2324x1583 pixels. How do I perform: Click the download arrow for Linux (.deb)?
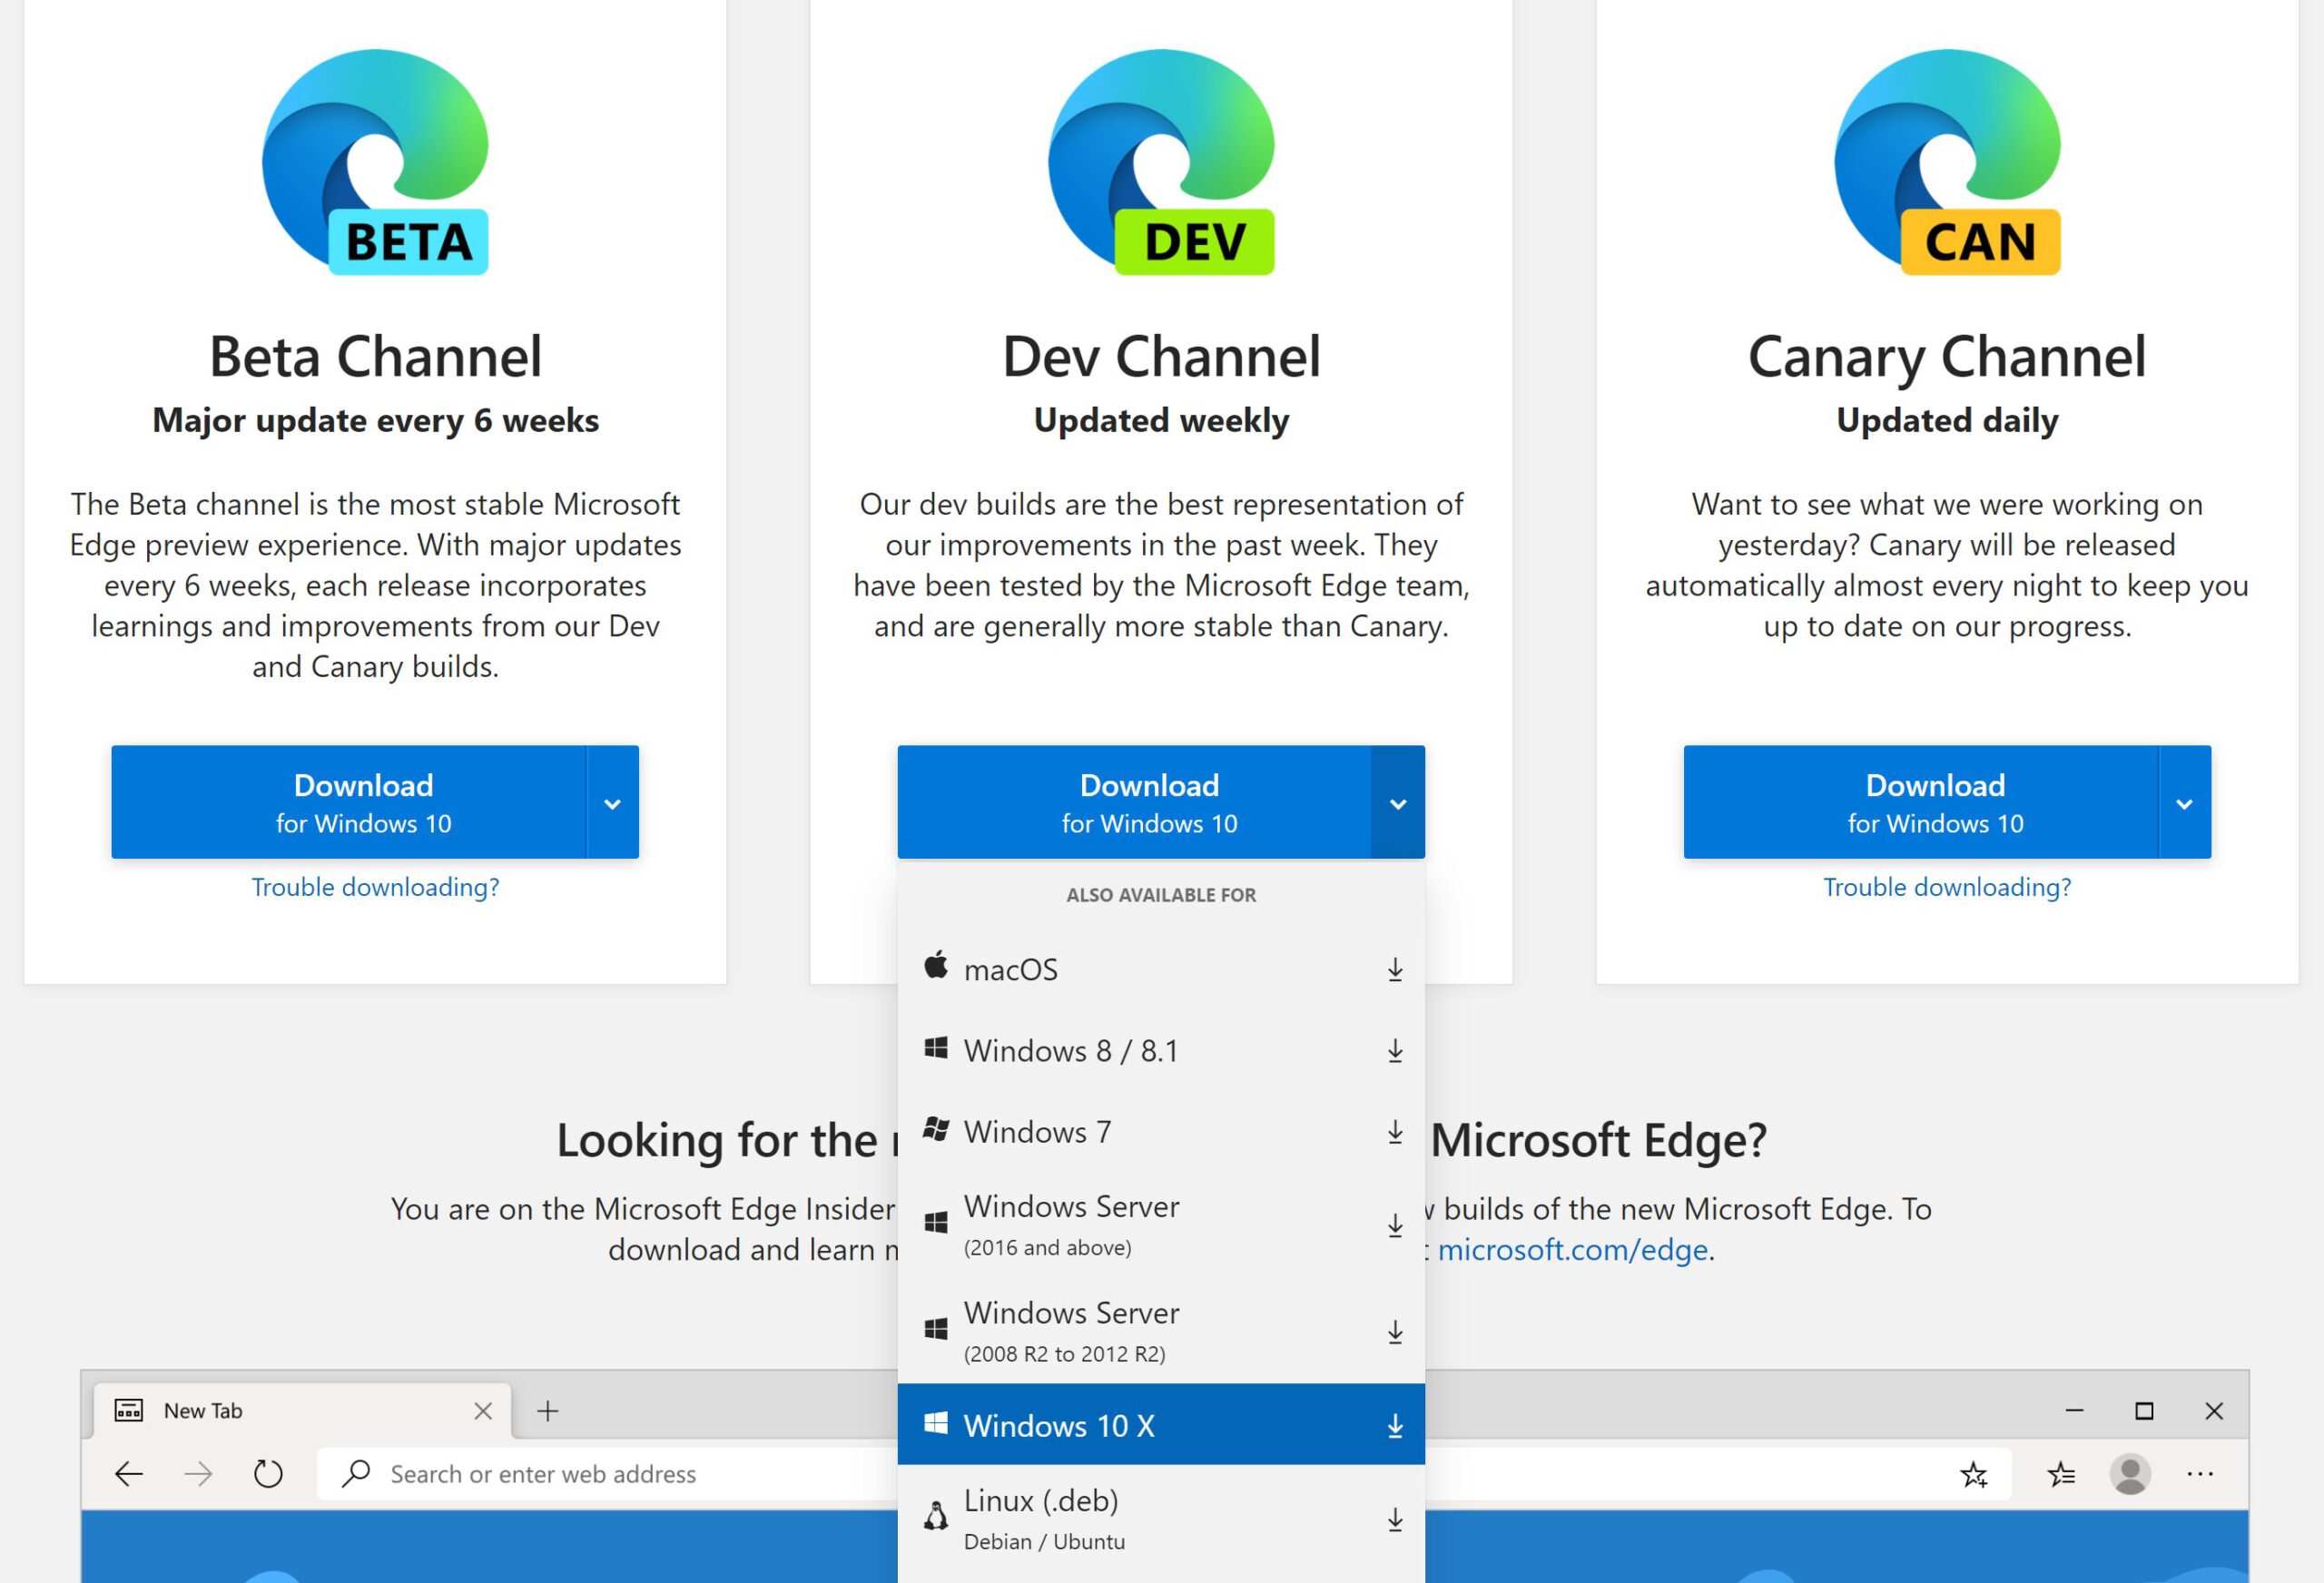click(x=1395, y=1520)
